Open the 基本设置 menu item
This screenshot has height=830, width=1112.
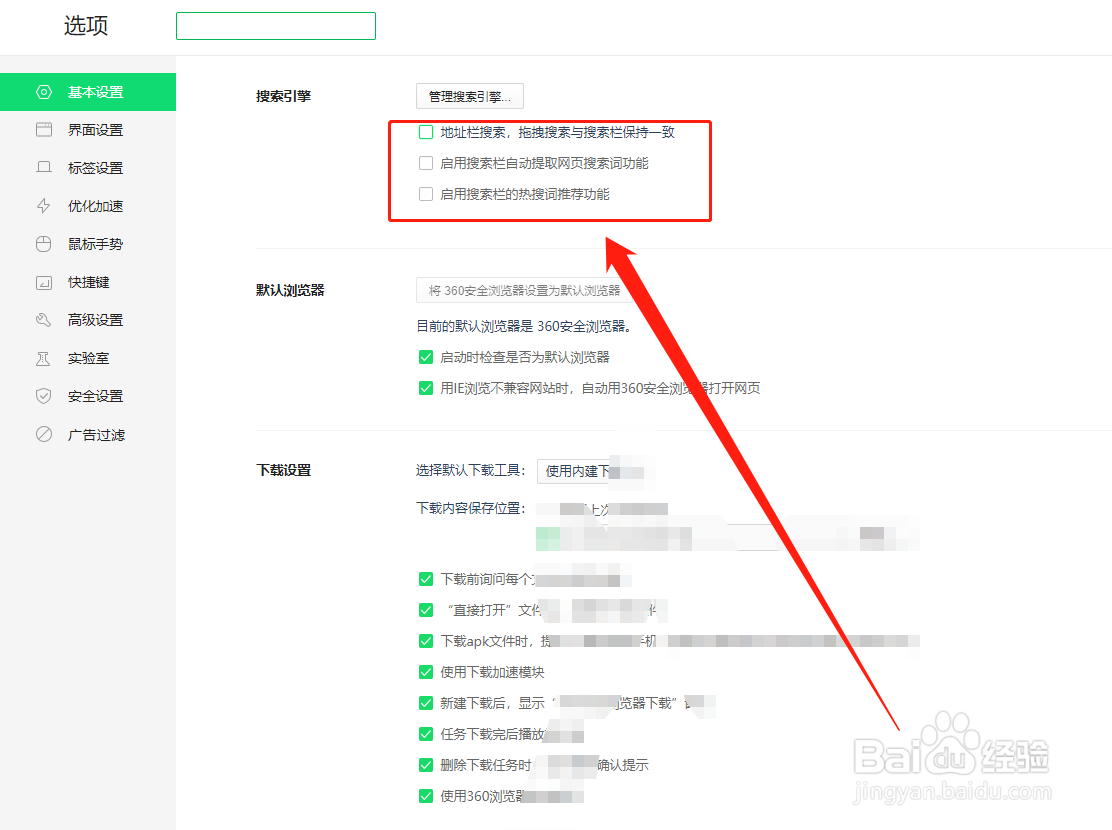click(x=88, y=92)
